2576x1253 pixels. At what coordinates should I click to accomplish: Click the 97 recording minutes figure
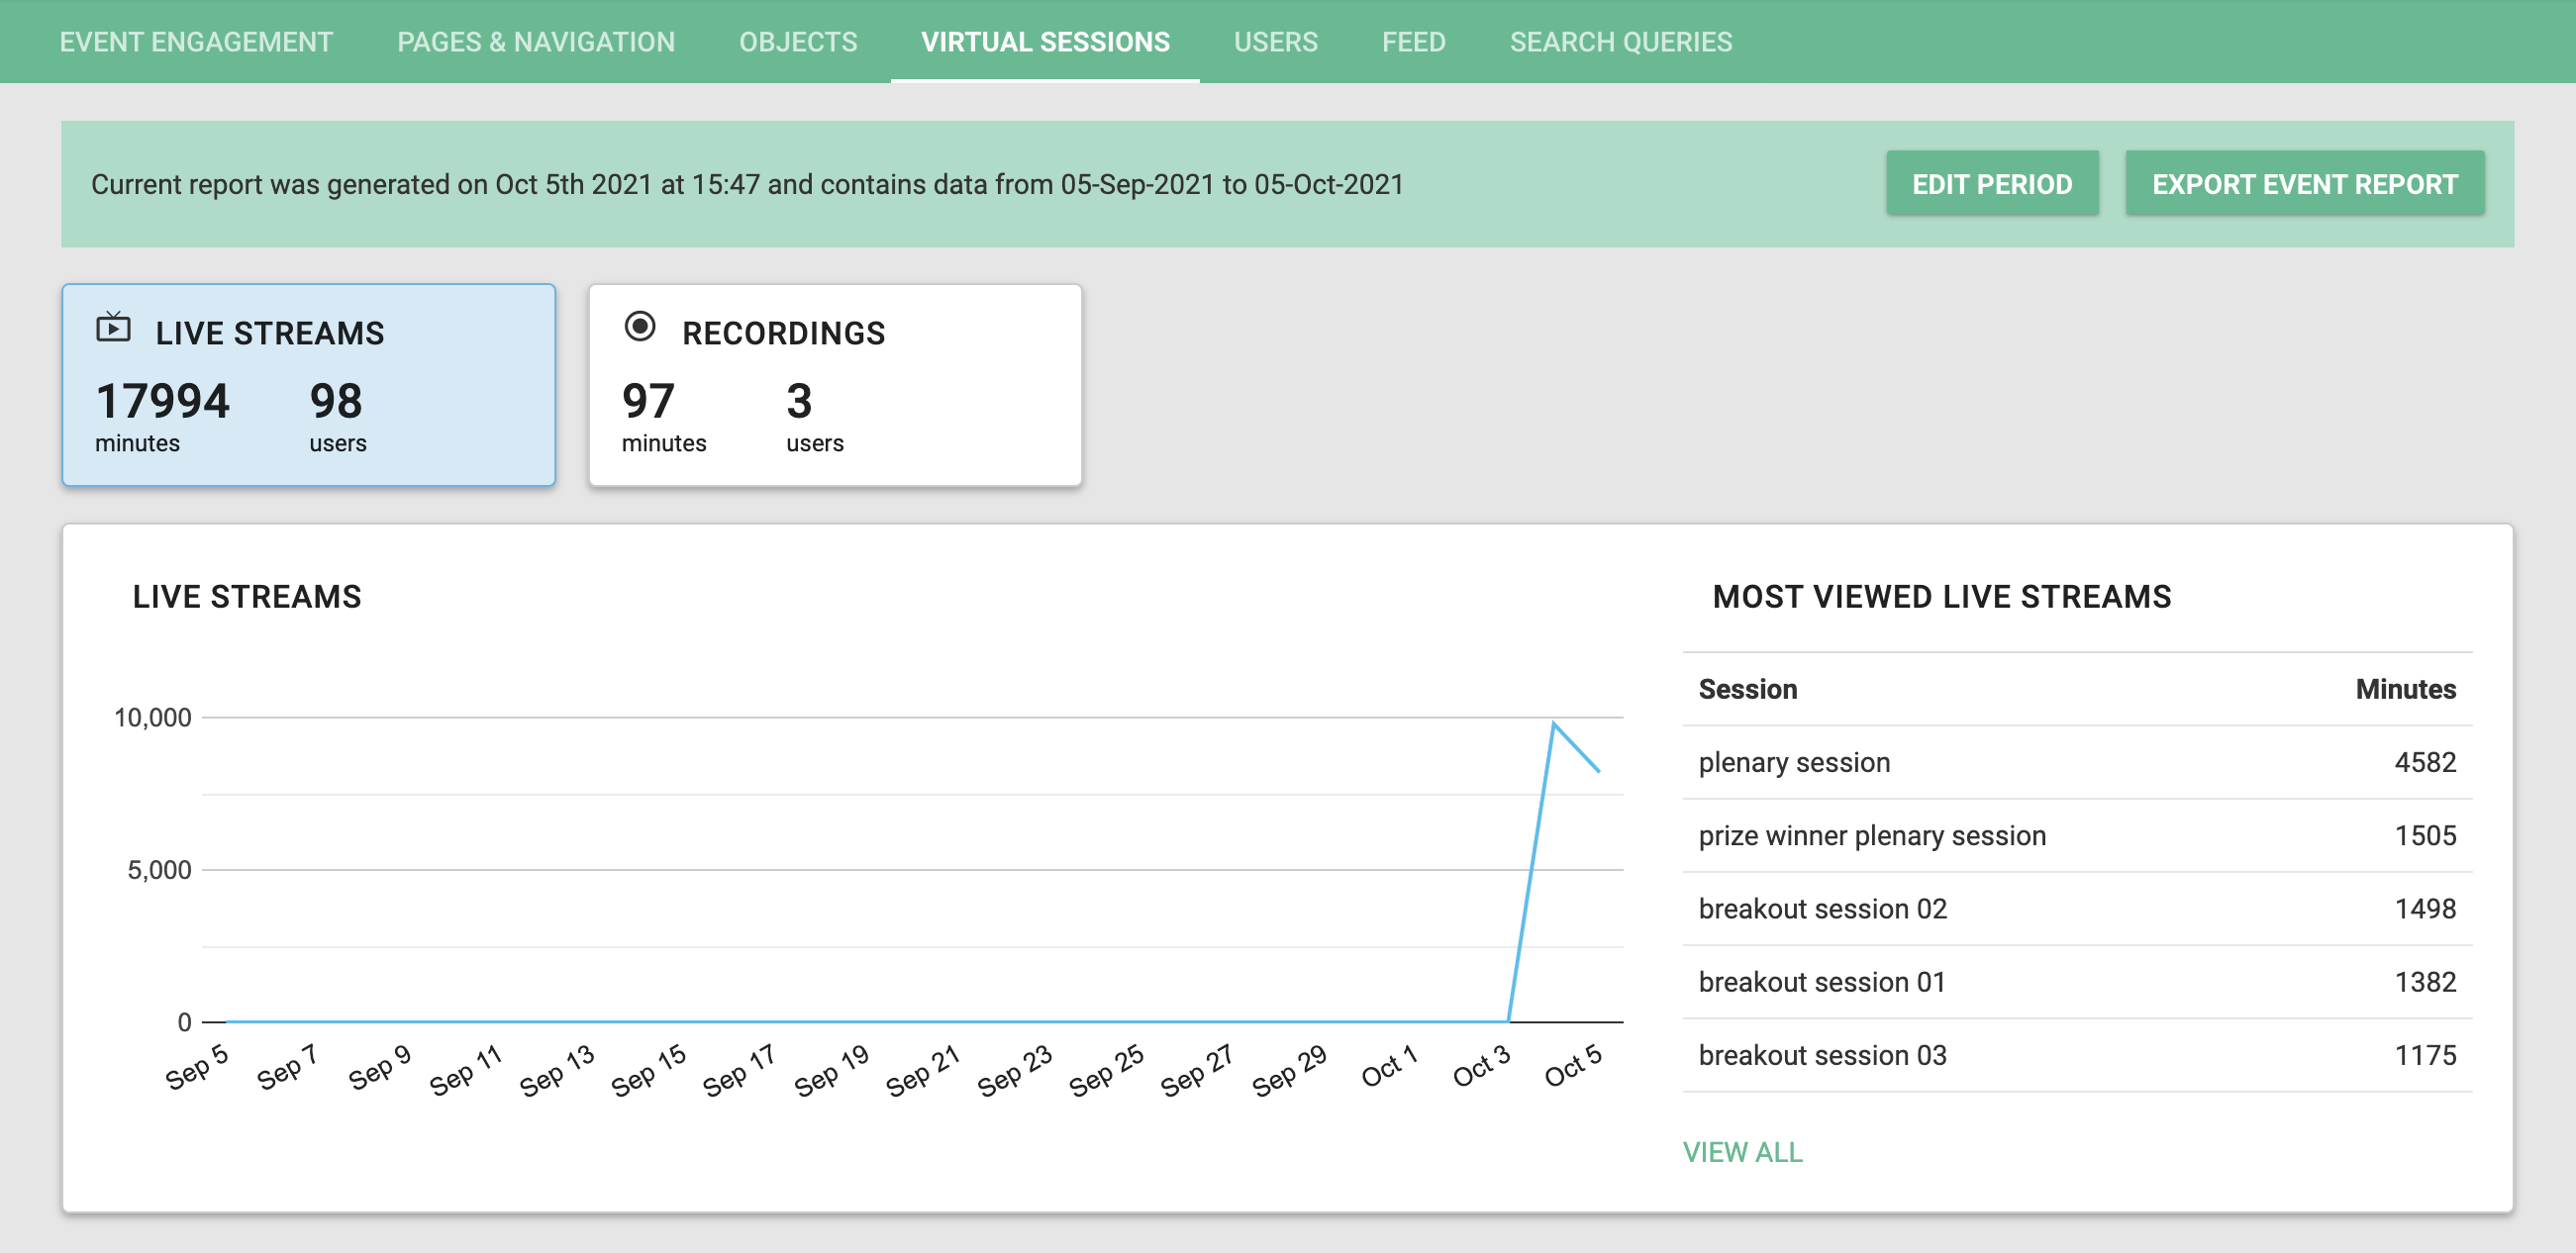648,401
